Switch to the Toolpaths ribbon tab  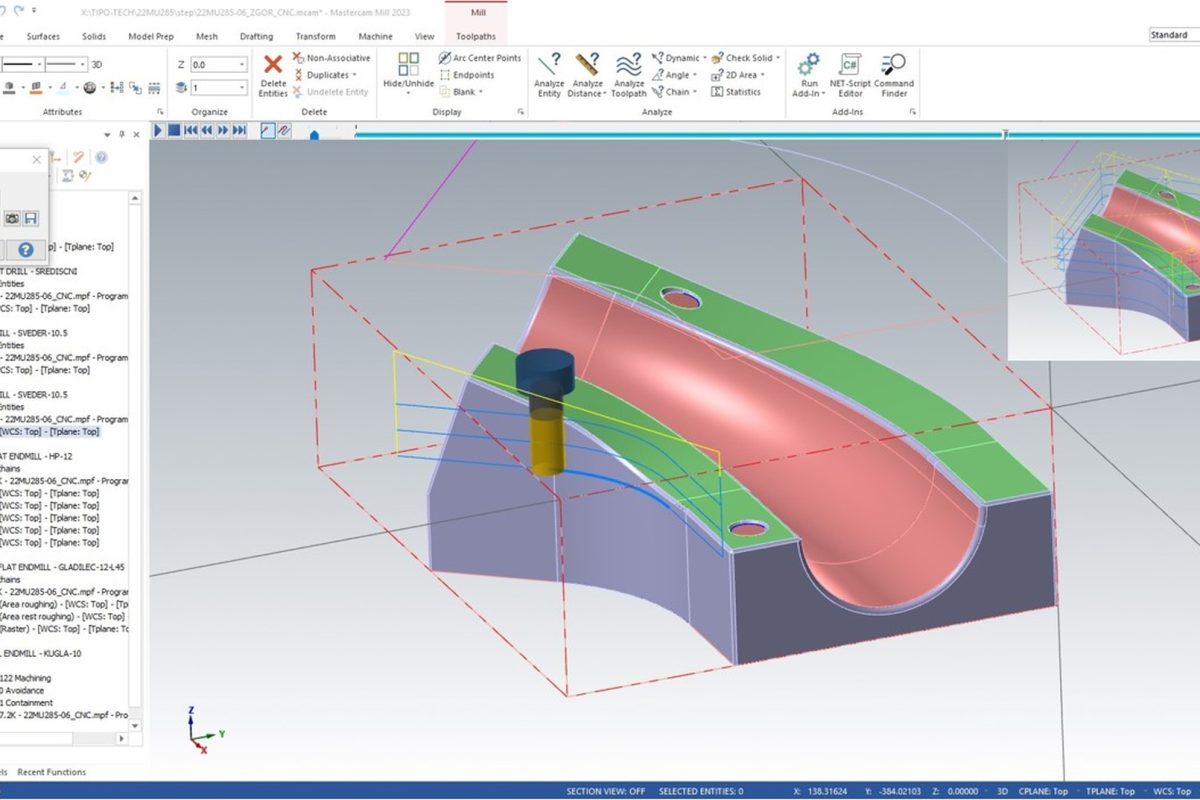coord(475,36)
